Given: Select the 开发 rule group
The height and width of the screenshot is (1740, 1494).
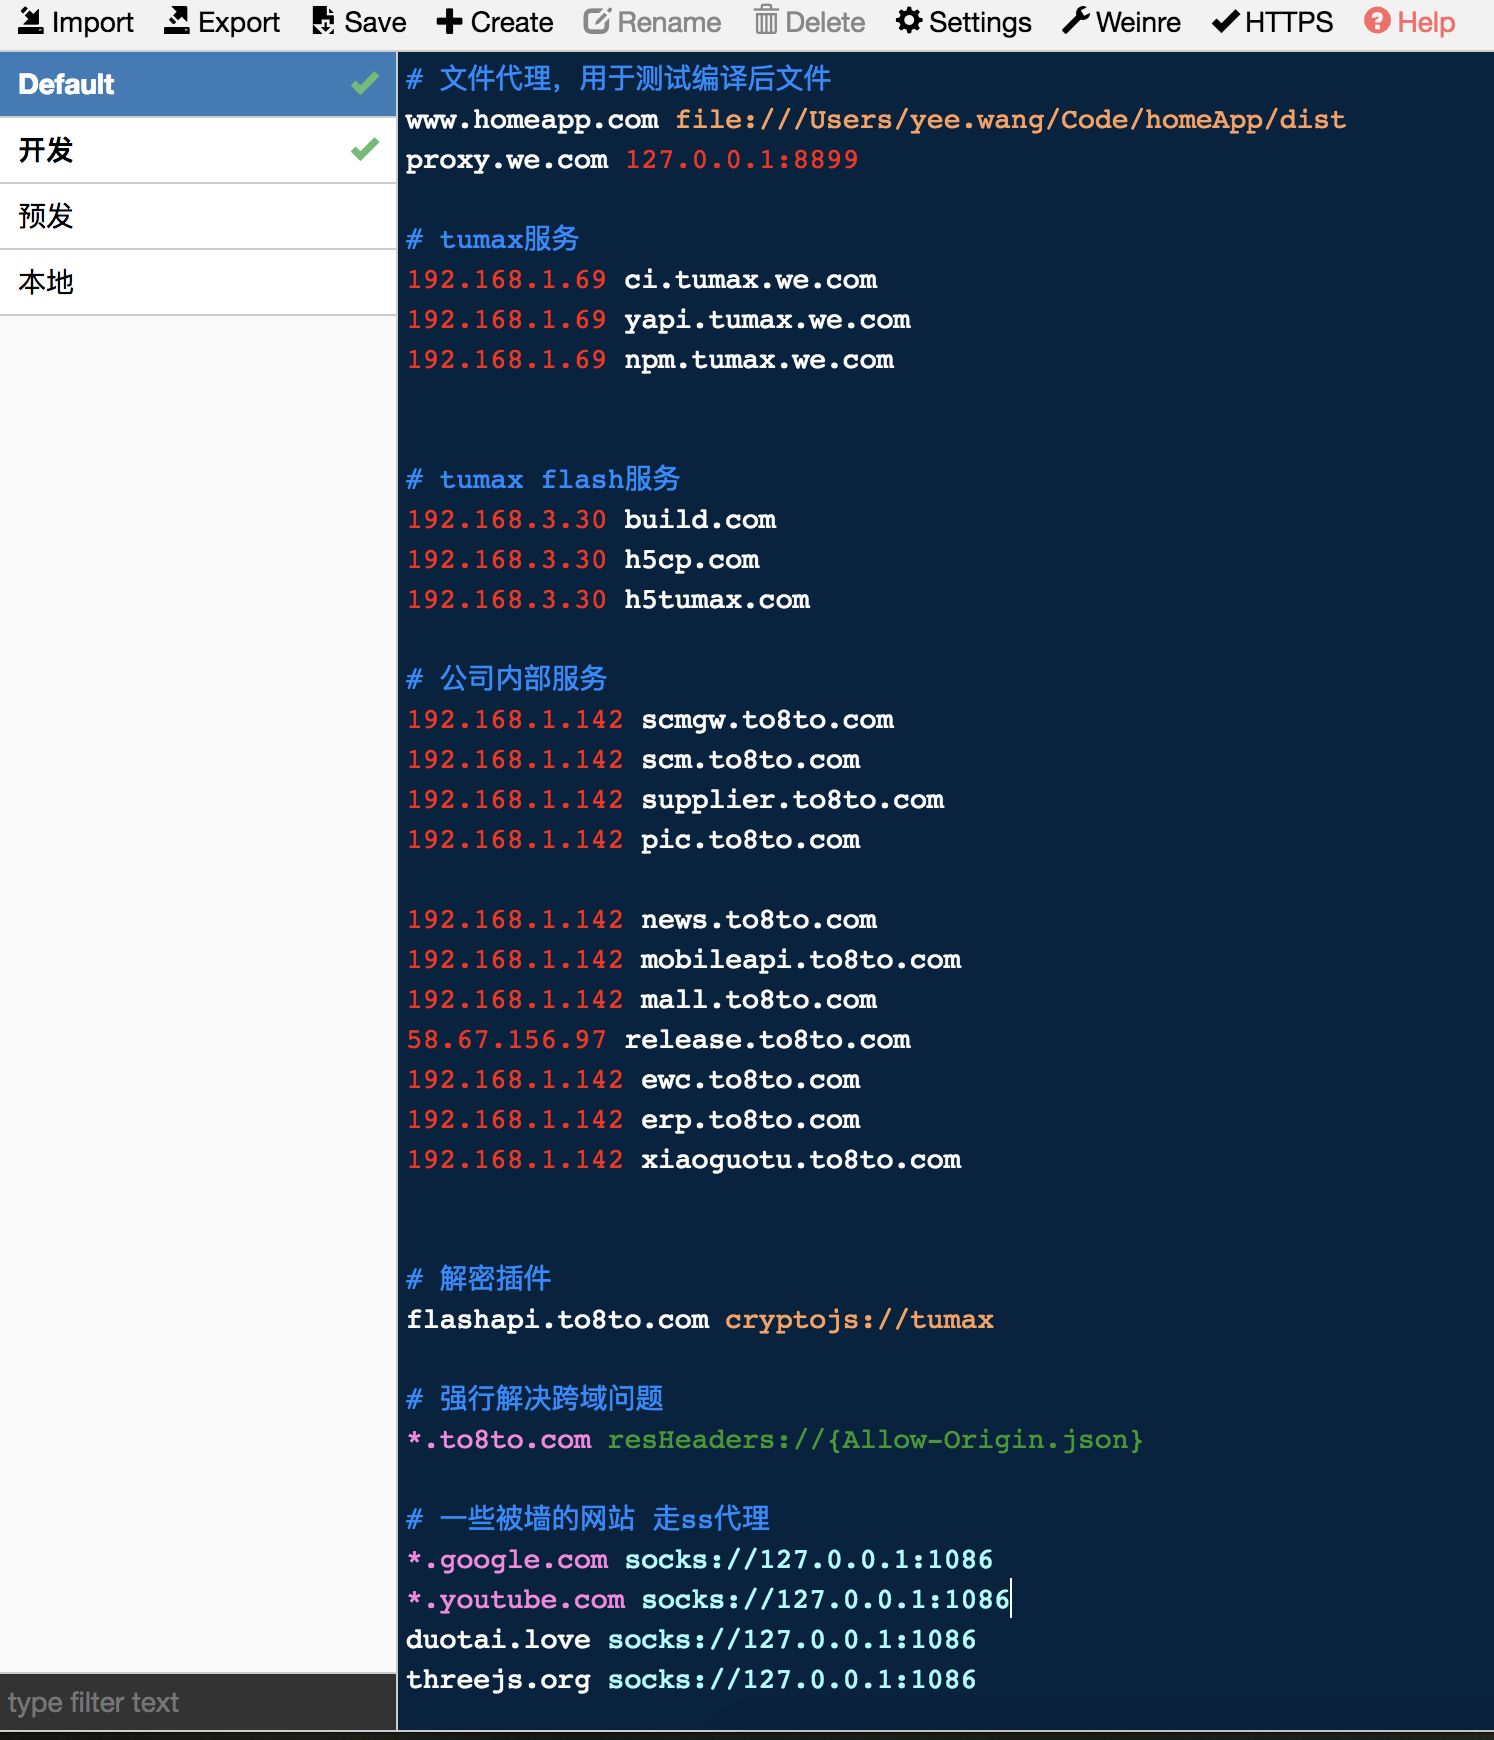Looking at the screenshot, I should (x=198, y=150).
